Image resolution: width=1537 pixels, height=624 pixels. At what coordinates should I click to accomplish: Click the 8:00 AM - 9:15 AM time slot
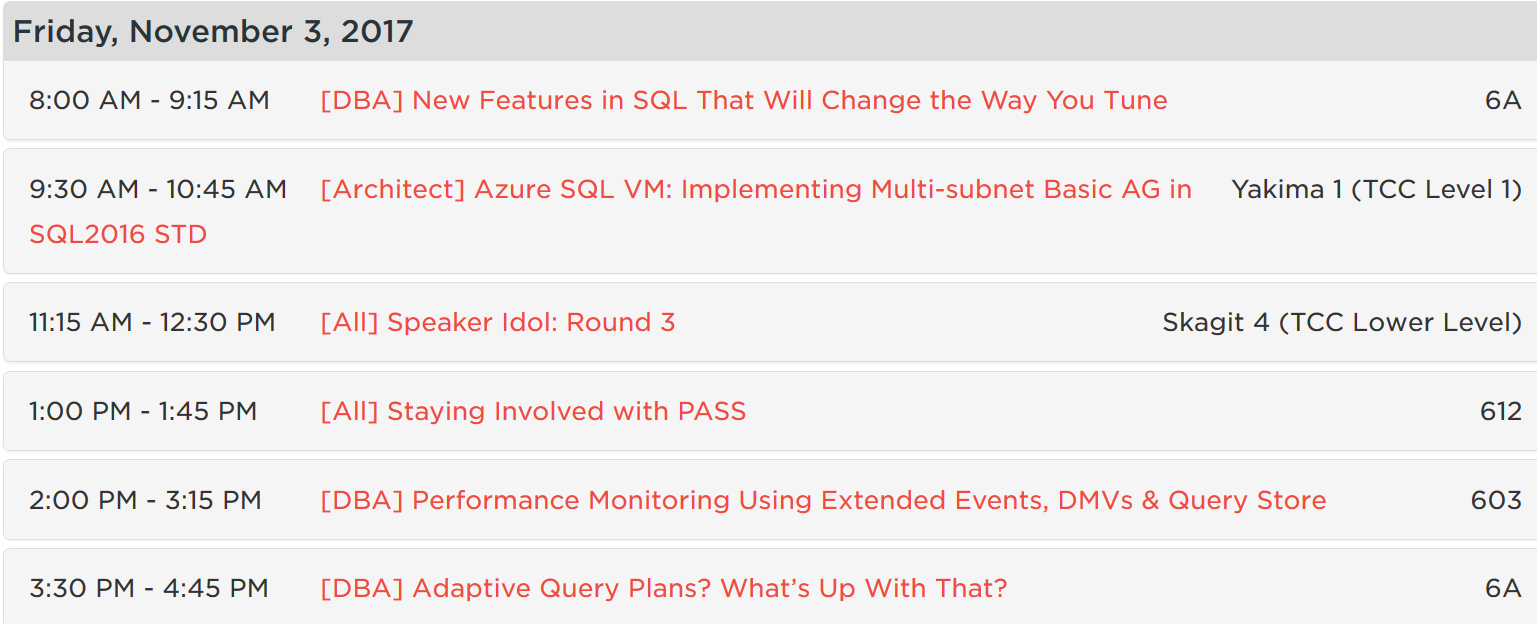pos(149,100)
